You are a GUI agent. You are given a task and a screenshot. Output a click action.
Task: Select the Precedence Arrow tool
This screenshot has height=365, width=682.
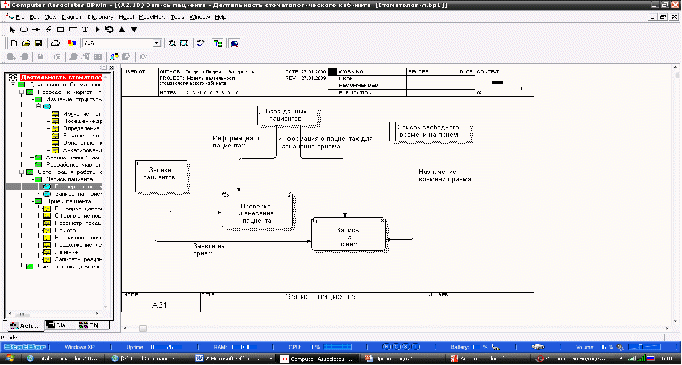[37, 30]
